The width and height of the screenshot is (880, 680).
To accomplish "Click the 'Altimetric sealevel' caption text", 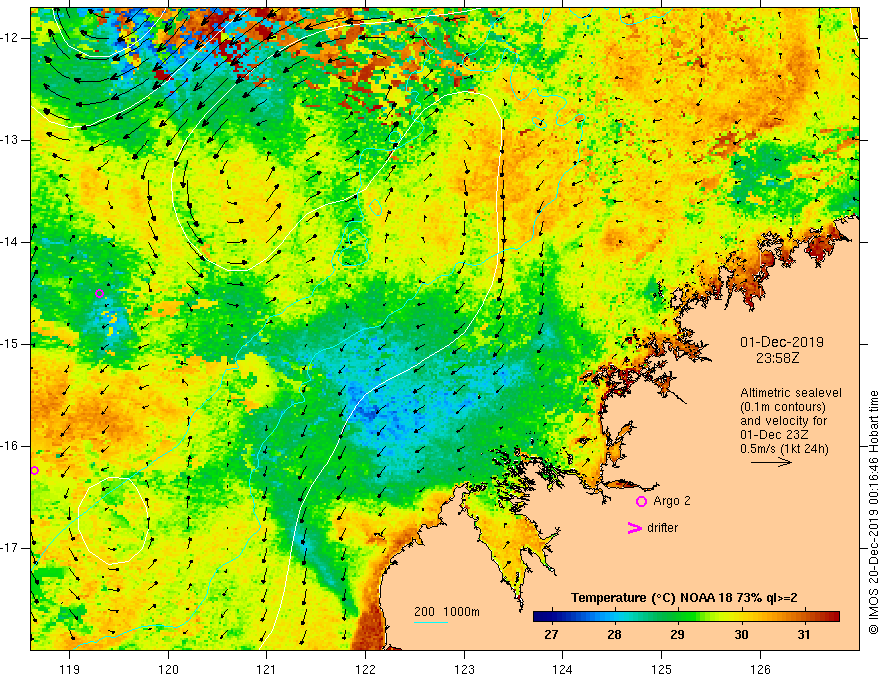I will pyautogui.click(x=791, y=393).
